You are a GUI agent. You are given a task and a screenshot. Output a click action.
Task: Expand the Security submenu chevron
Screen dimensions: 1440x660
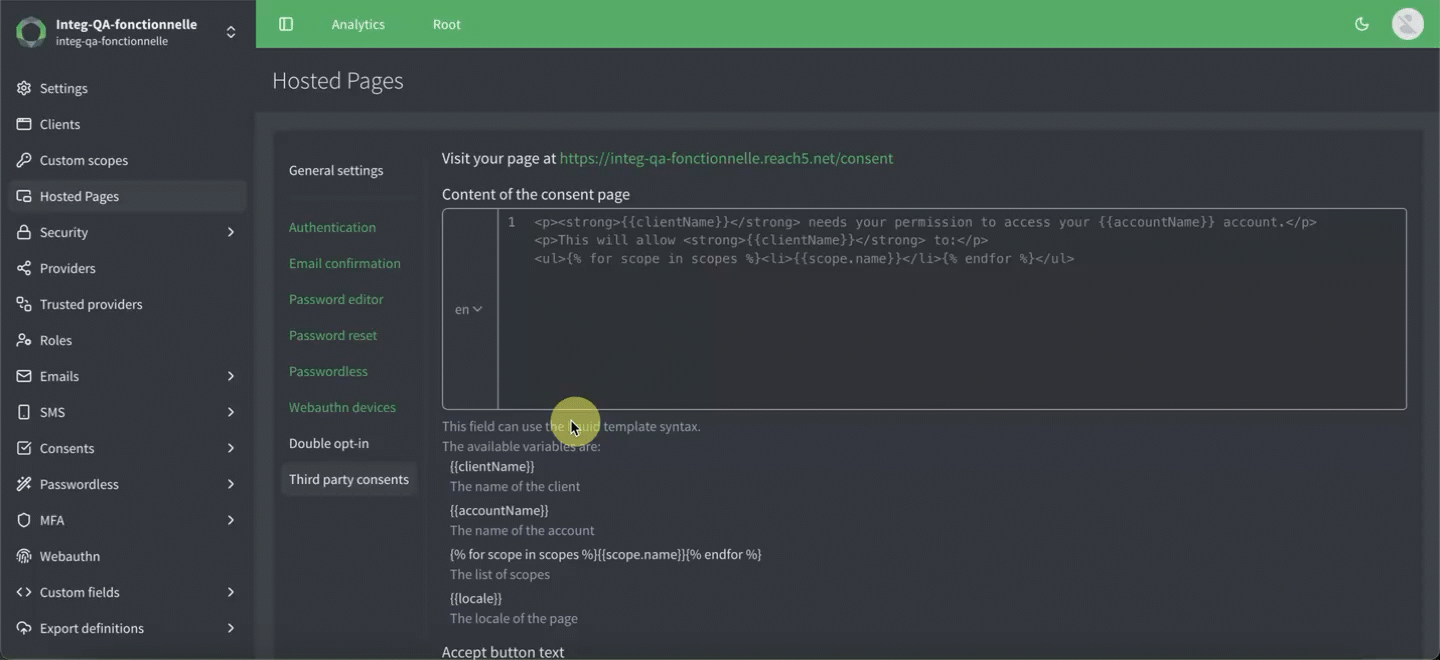(231, 232)
